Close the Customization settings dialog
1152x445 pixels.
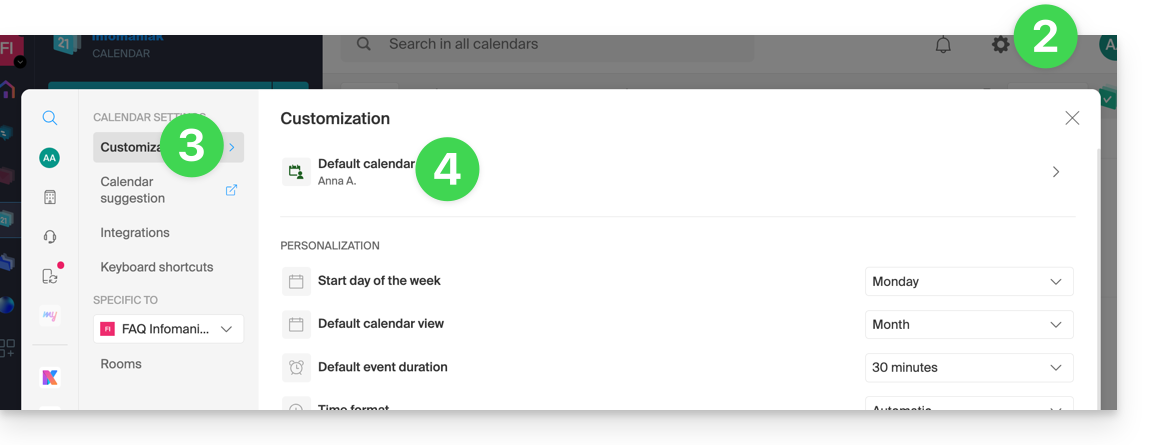point(1072,118)
